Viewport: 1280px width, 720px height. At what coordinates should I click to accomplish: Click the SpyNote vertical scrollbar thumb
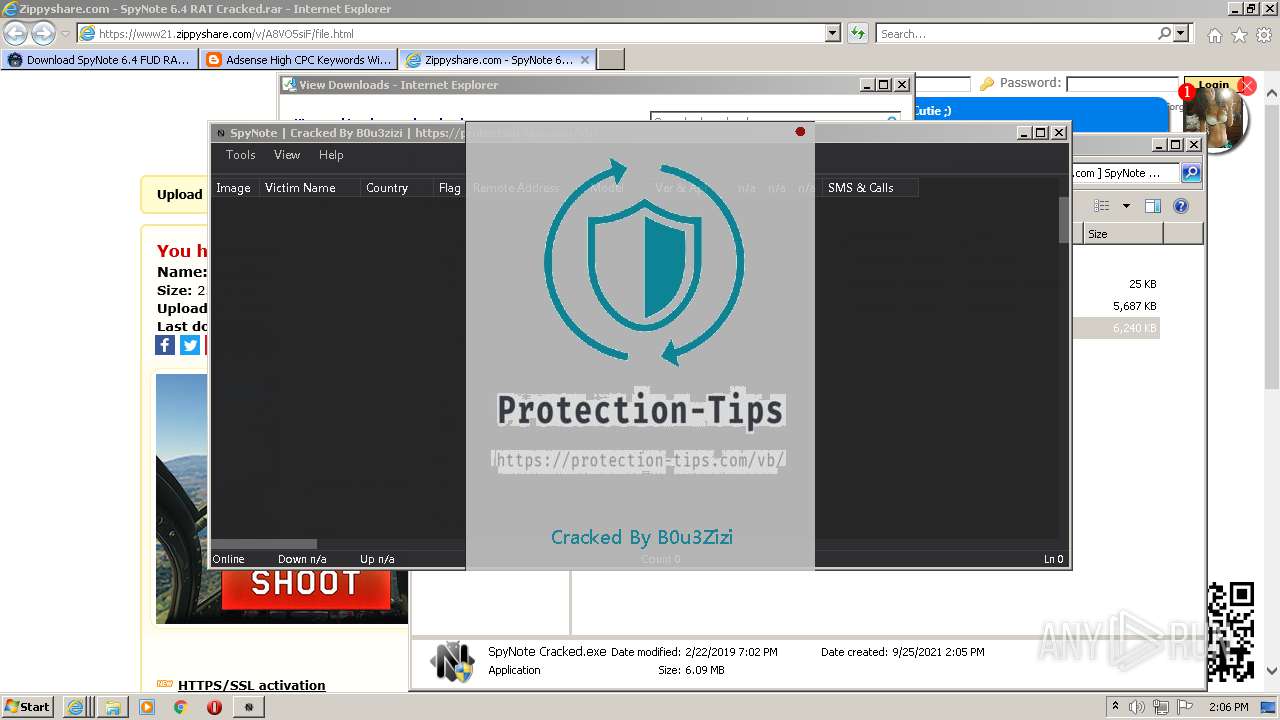(x=1064, y=220)
